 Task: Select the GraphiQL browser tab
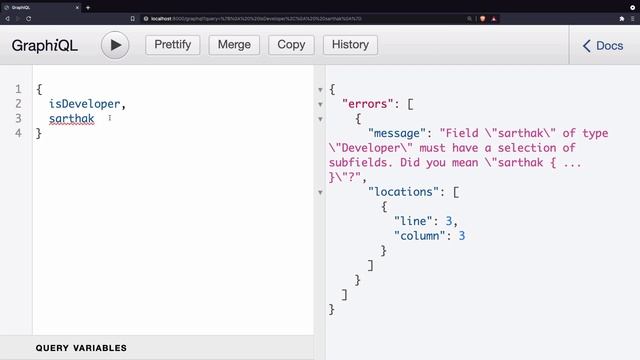[40, 7]
